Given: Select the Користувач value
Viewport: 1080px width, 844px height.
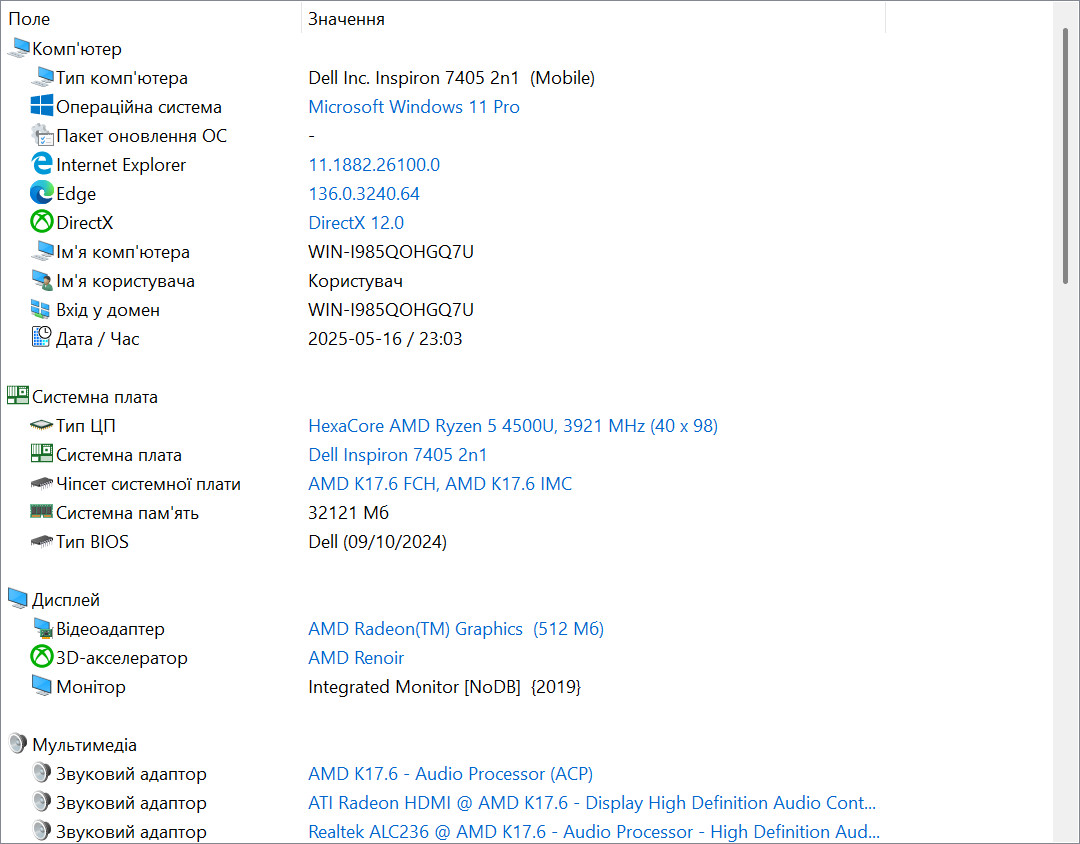Looking at the screenshot, I should (x=355, y=281).
